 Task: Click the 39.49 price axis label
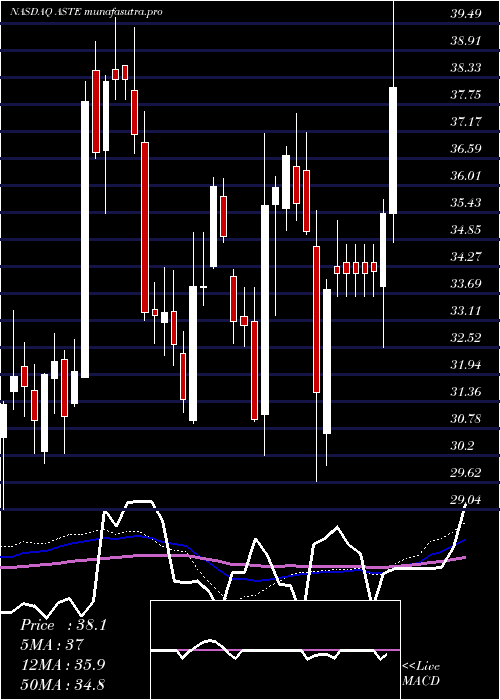pyautogui.click(x=466, y=14)
